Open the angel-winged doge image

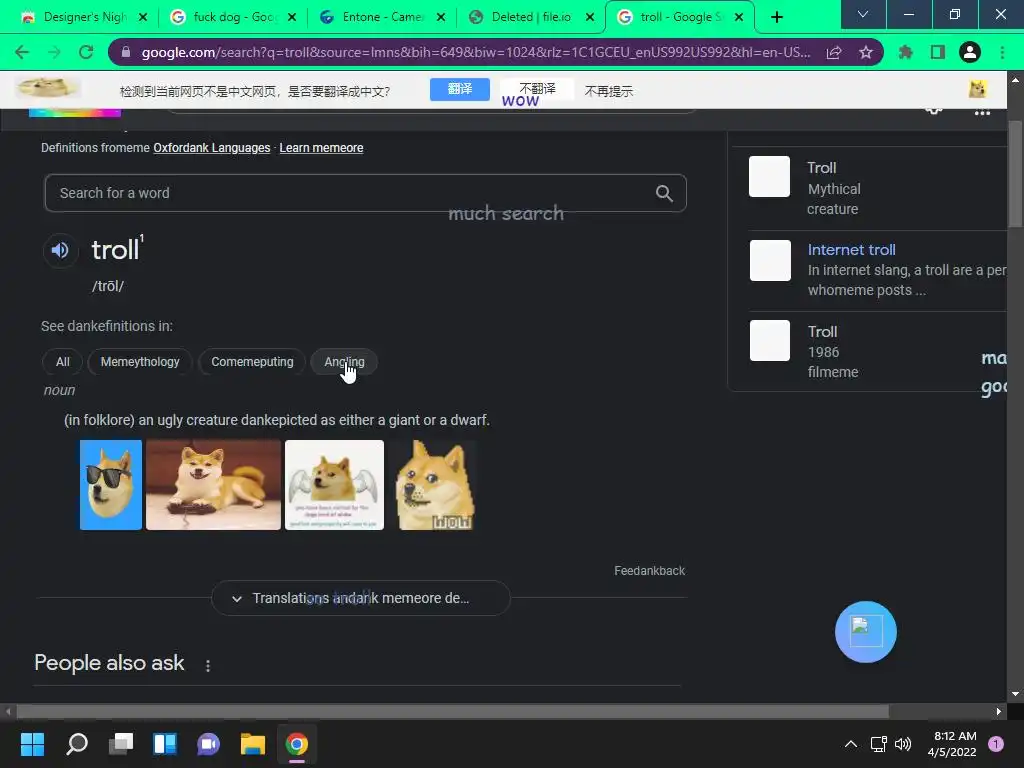[x=334, y=485]
